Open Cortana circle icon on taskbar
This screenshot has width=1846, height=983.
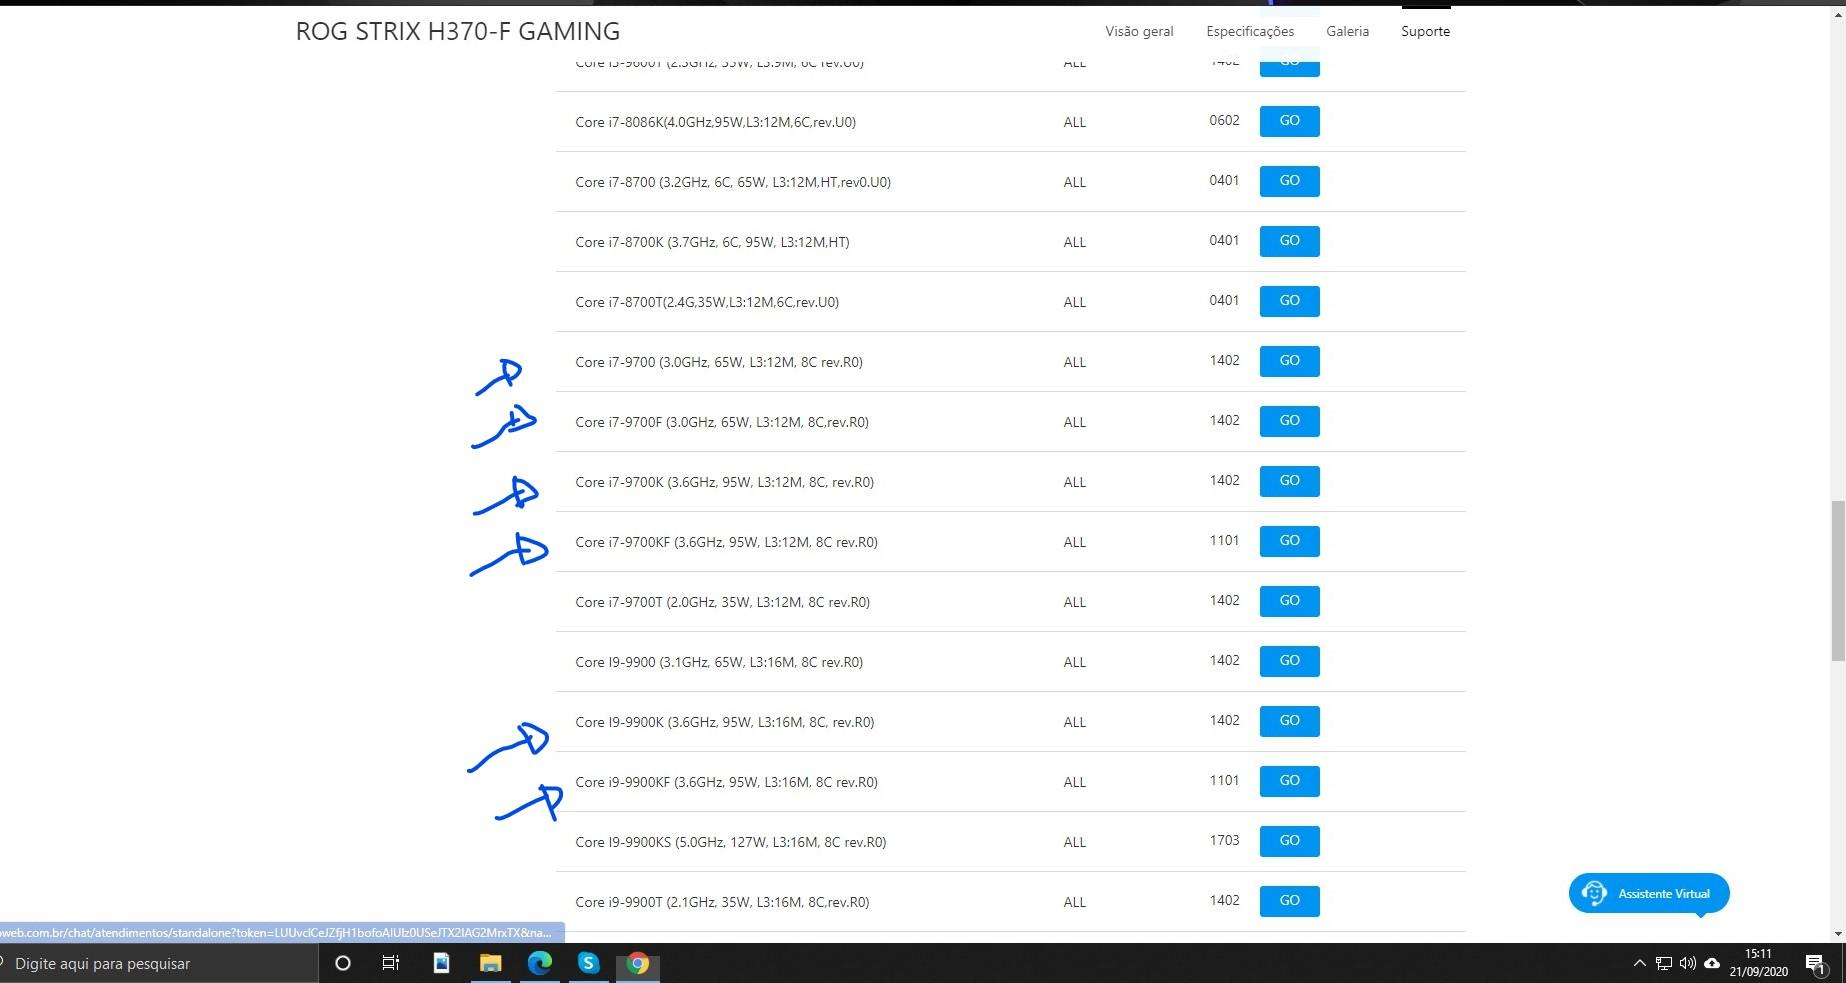tap(342, 963)
